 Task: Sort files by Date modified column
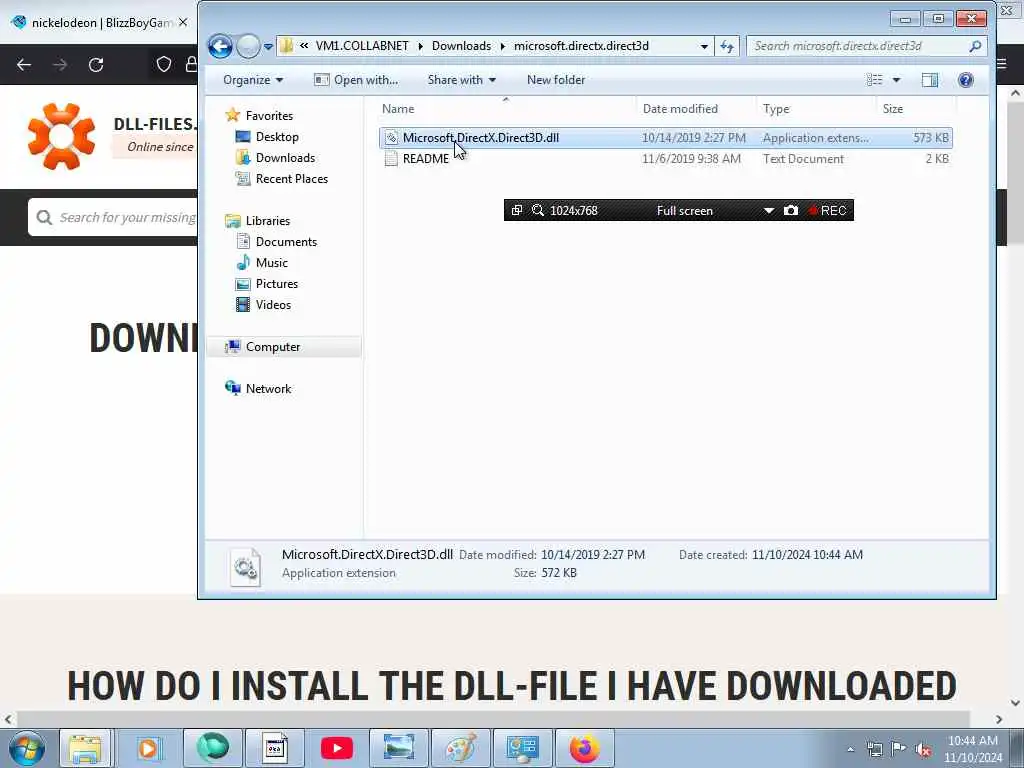click(x=696, y=109)
